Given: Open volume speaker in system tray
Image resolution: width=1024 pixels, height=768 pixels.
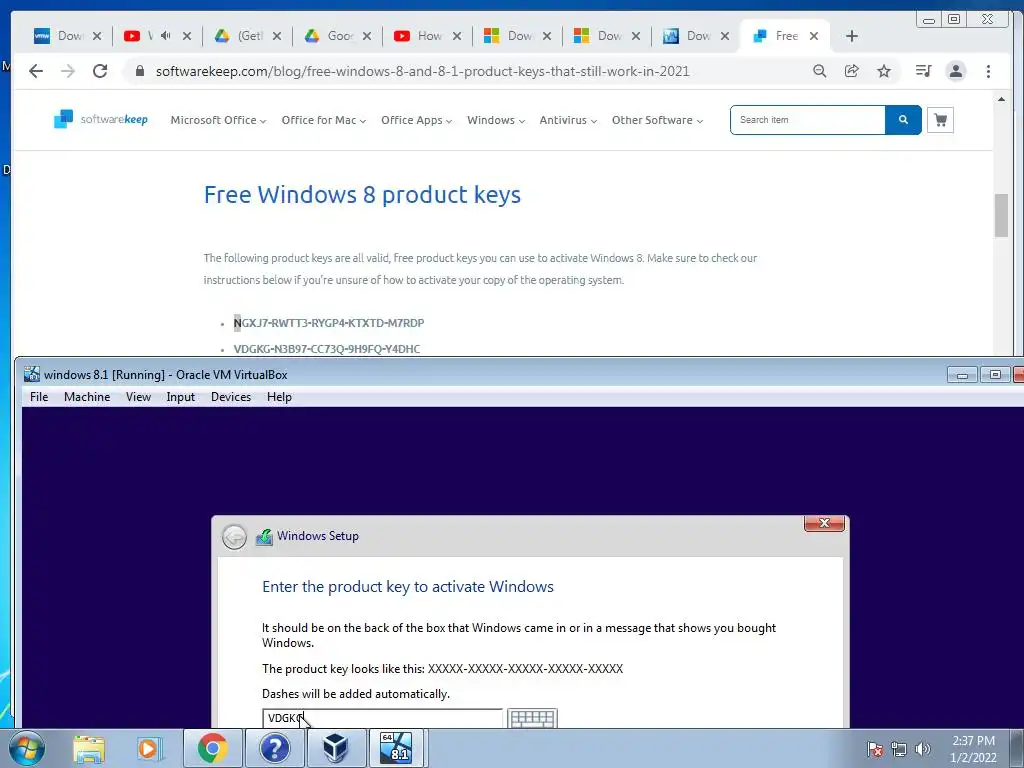Looking at the screenshot, I should point(922,749).
